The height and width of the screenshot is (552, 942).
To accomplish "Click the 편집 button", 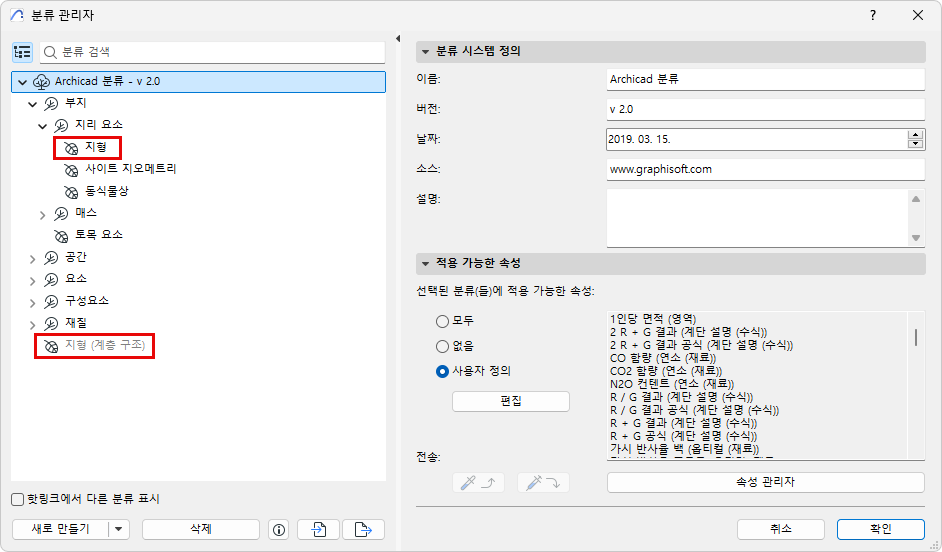I will (511, 401).
